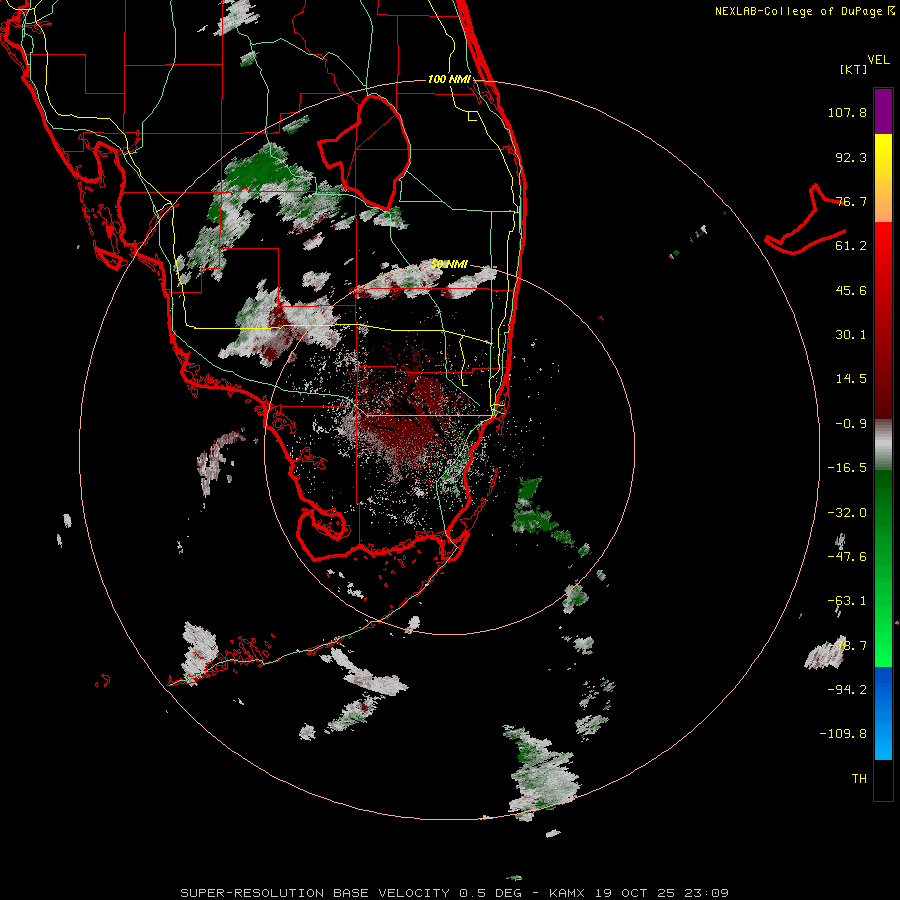Viewport: 900px width, 900px height.
Task: Click the TH label on the scale
Action: point(859,779)
